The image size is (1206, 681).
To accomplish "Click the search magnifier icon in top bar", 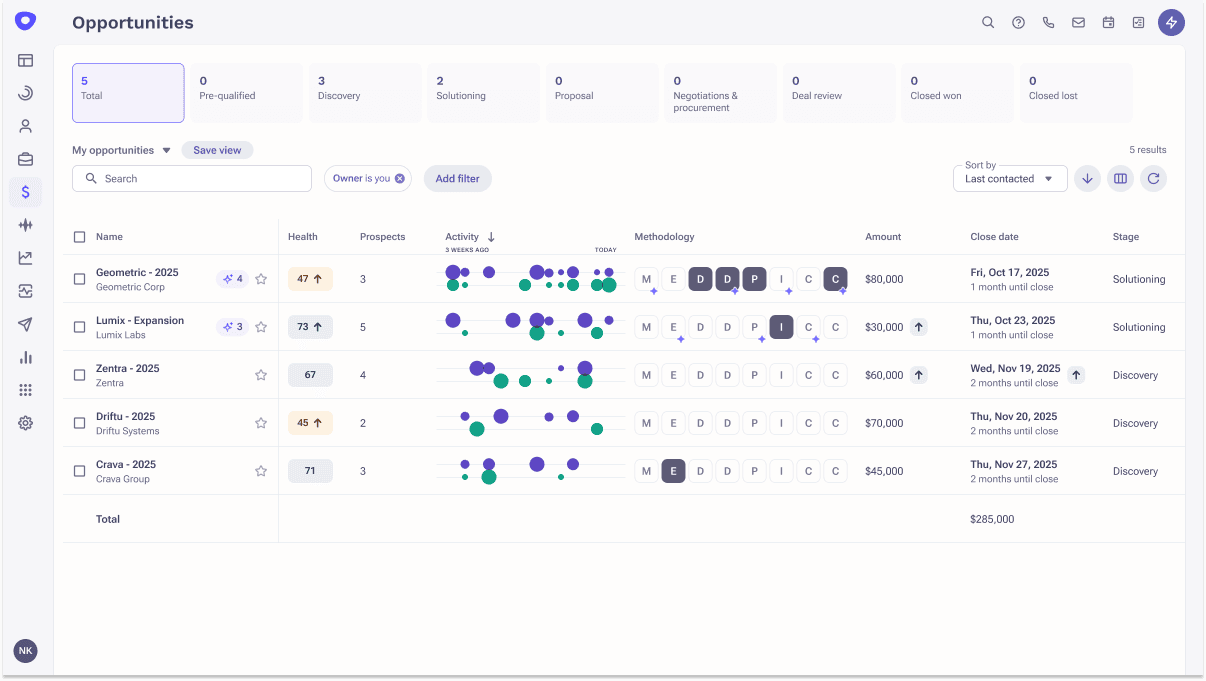I will pos(988,22).
